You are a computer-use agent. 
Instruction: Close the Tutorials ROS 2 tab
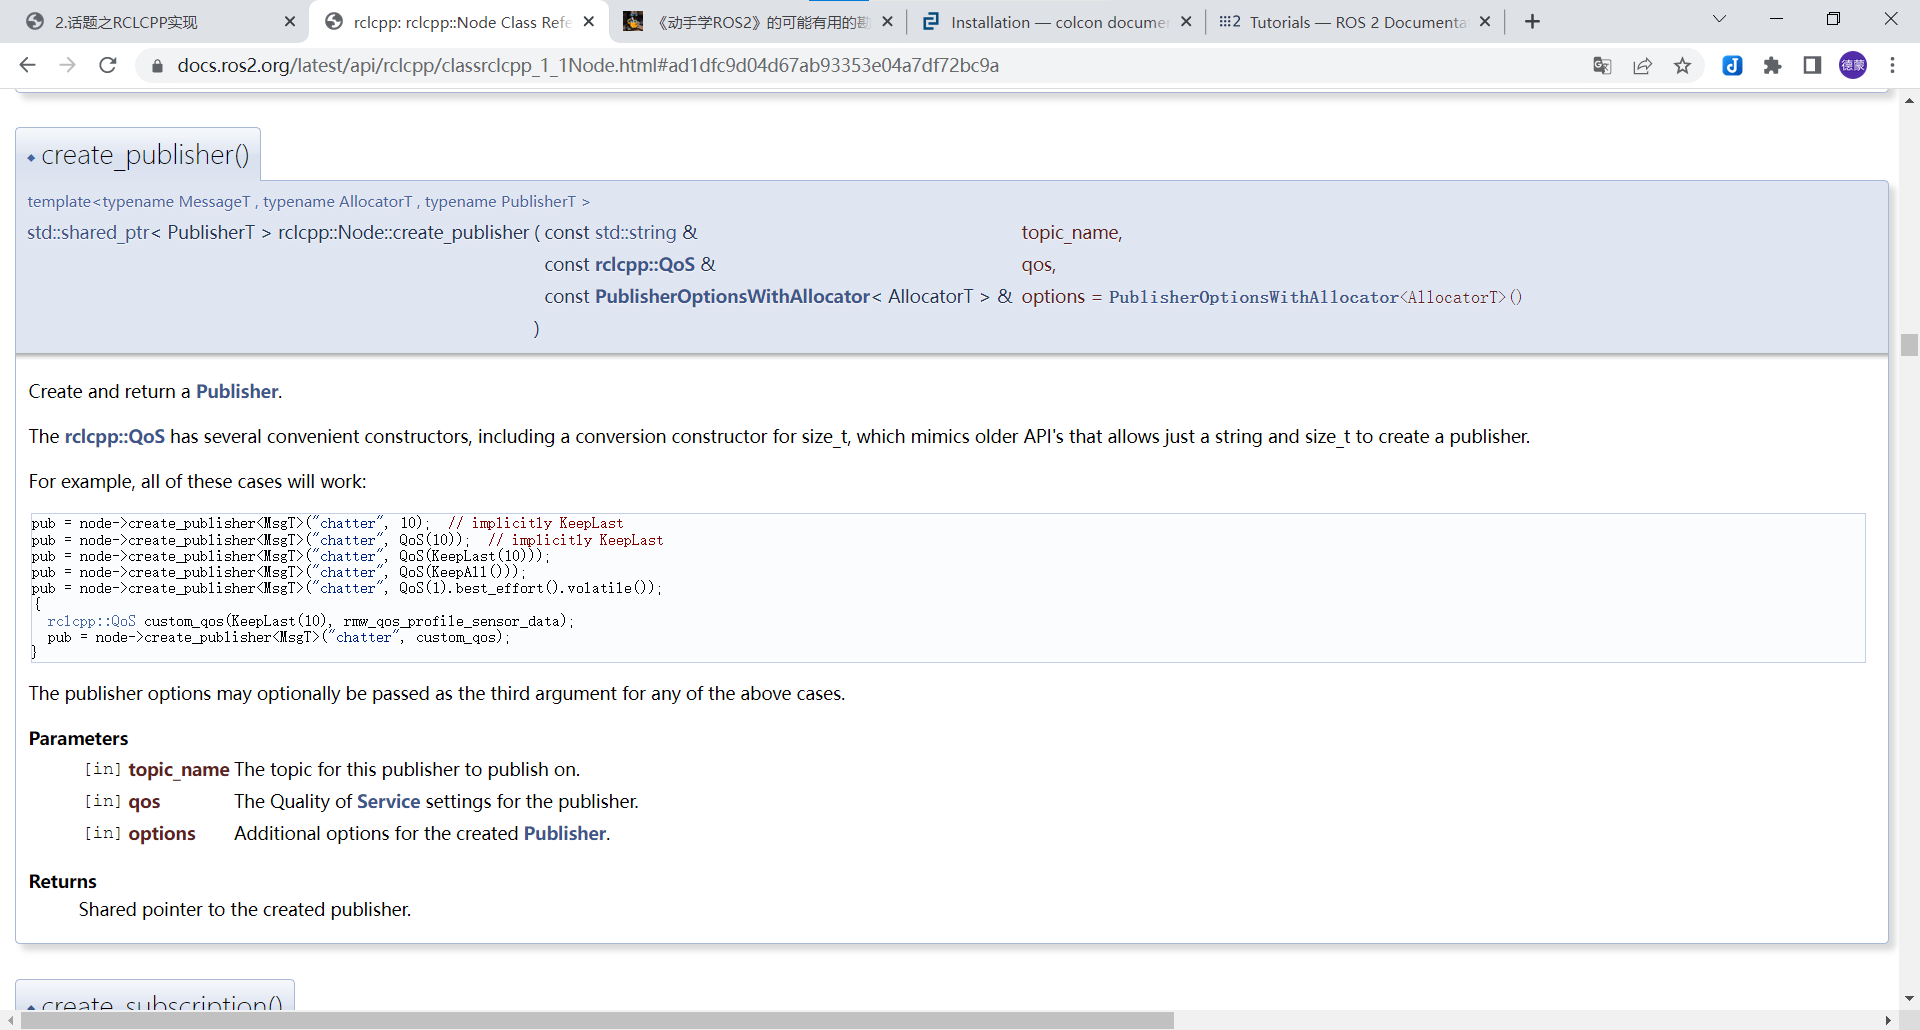point(1485,22)
